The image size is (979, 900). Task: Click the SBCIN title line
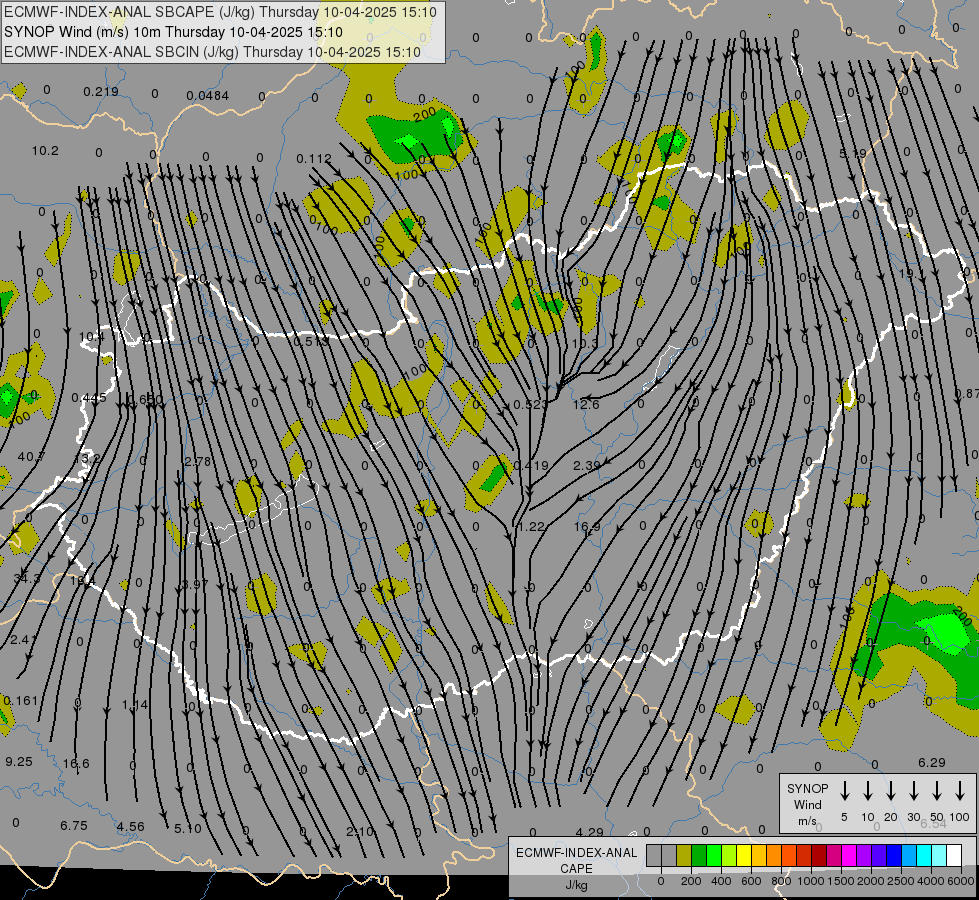212,52
